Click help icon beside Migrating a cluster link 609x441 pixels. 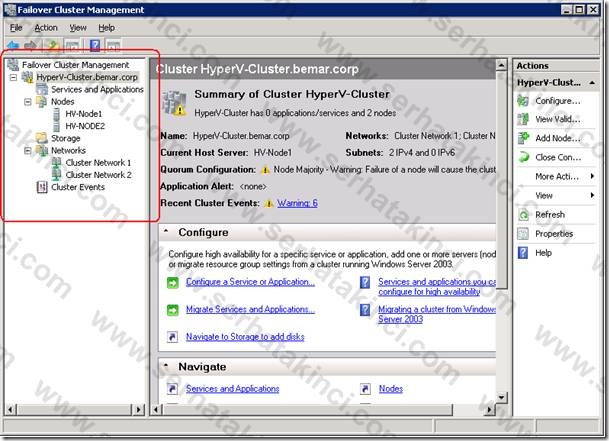click(365, 310)
